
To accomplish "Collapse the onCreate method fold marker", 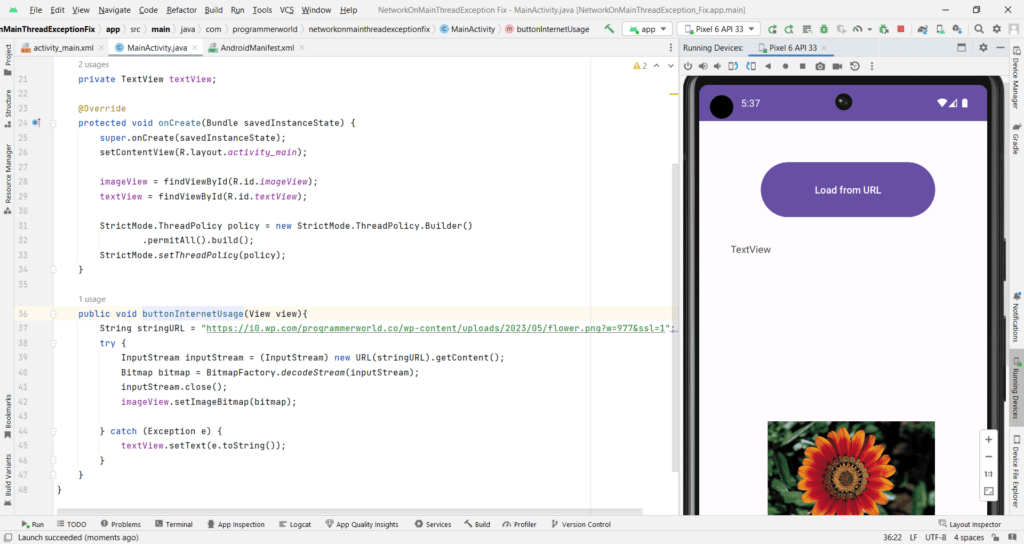I will point(54,123).
